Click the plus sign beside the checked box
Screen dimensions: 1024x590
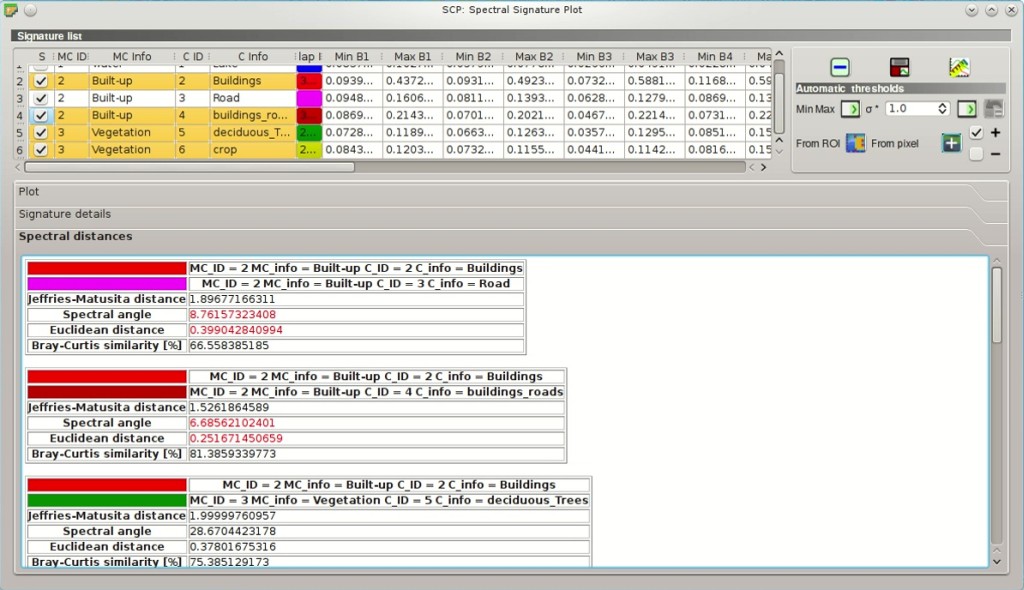[x=995, y=133]
